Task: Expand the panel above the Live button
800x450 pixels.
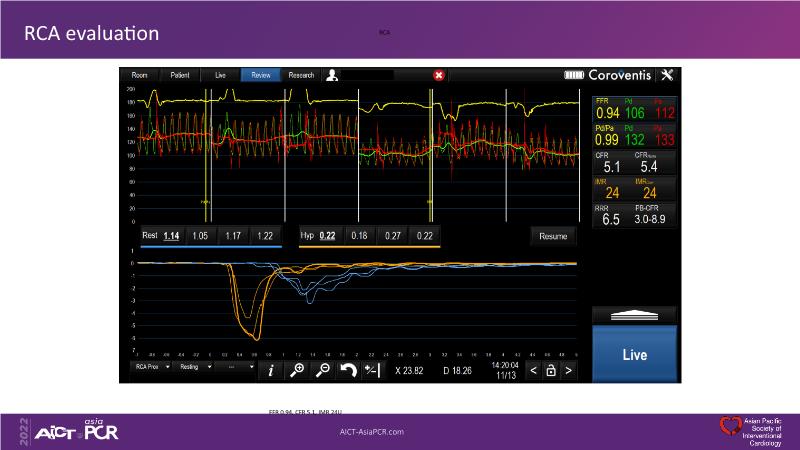Action: tap(635, 314)
